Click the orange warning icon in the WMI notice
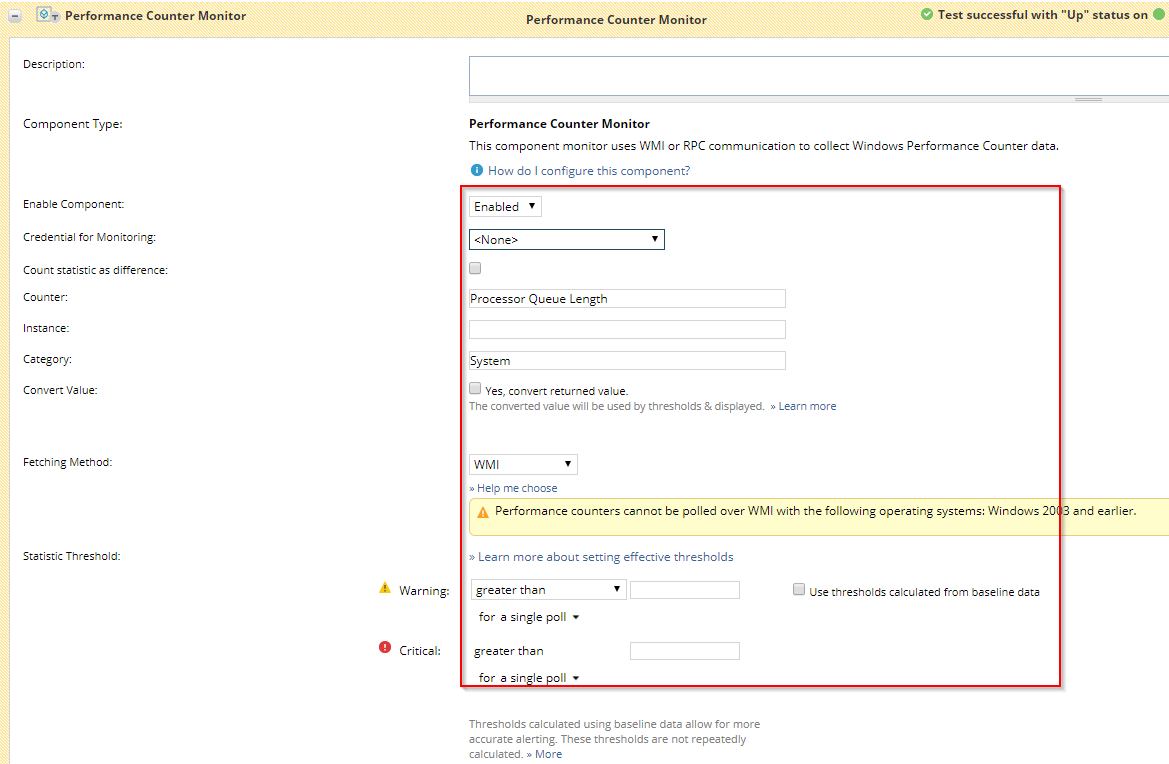 point(482,512)
